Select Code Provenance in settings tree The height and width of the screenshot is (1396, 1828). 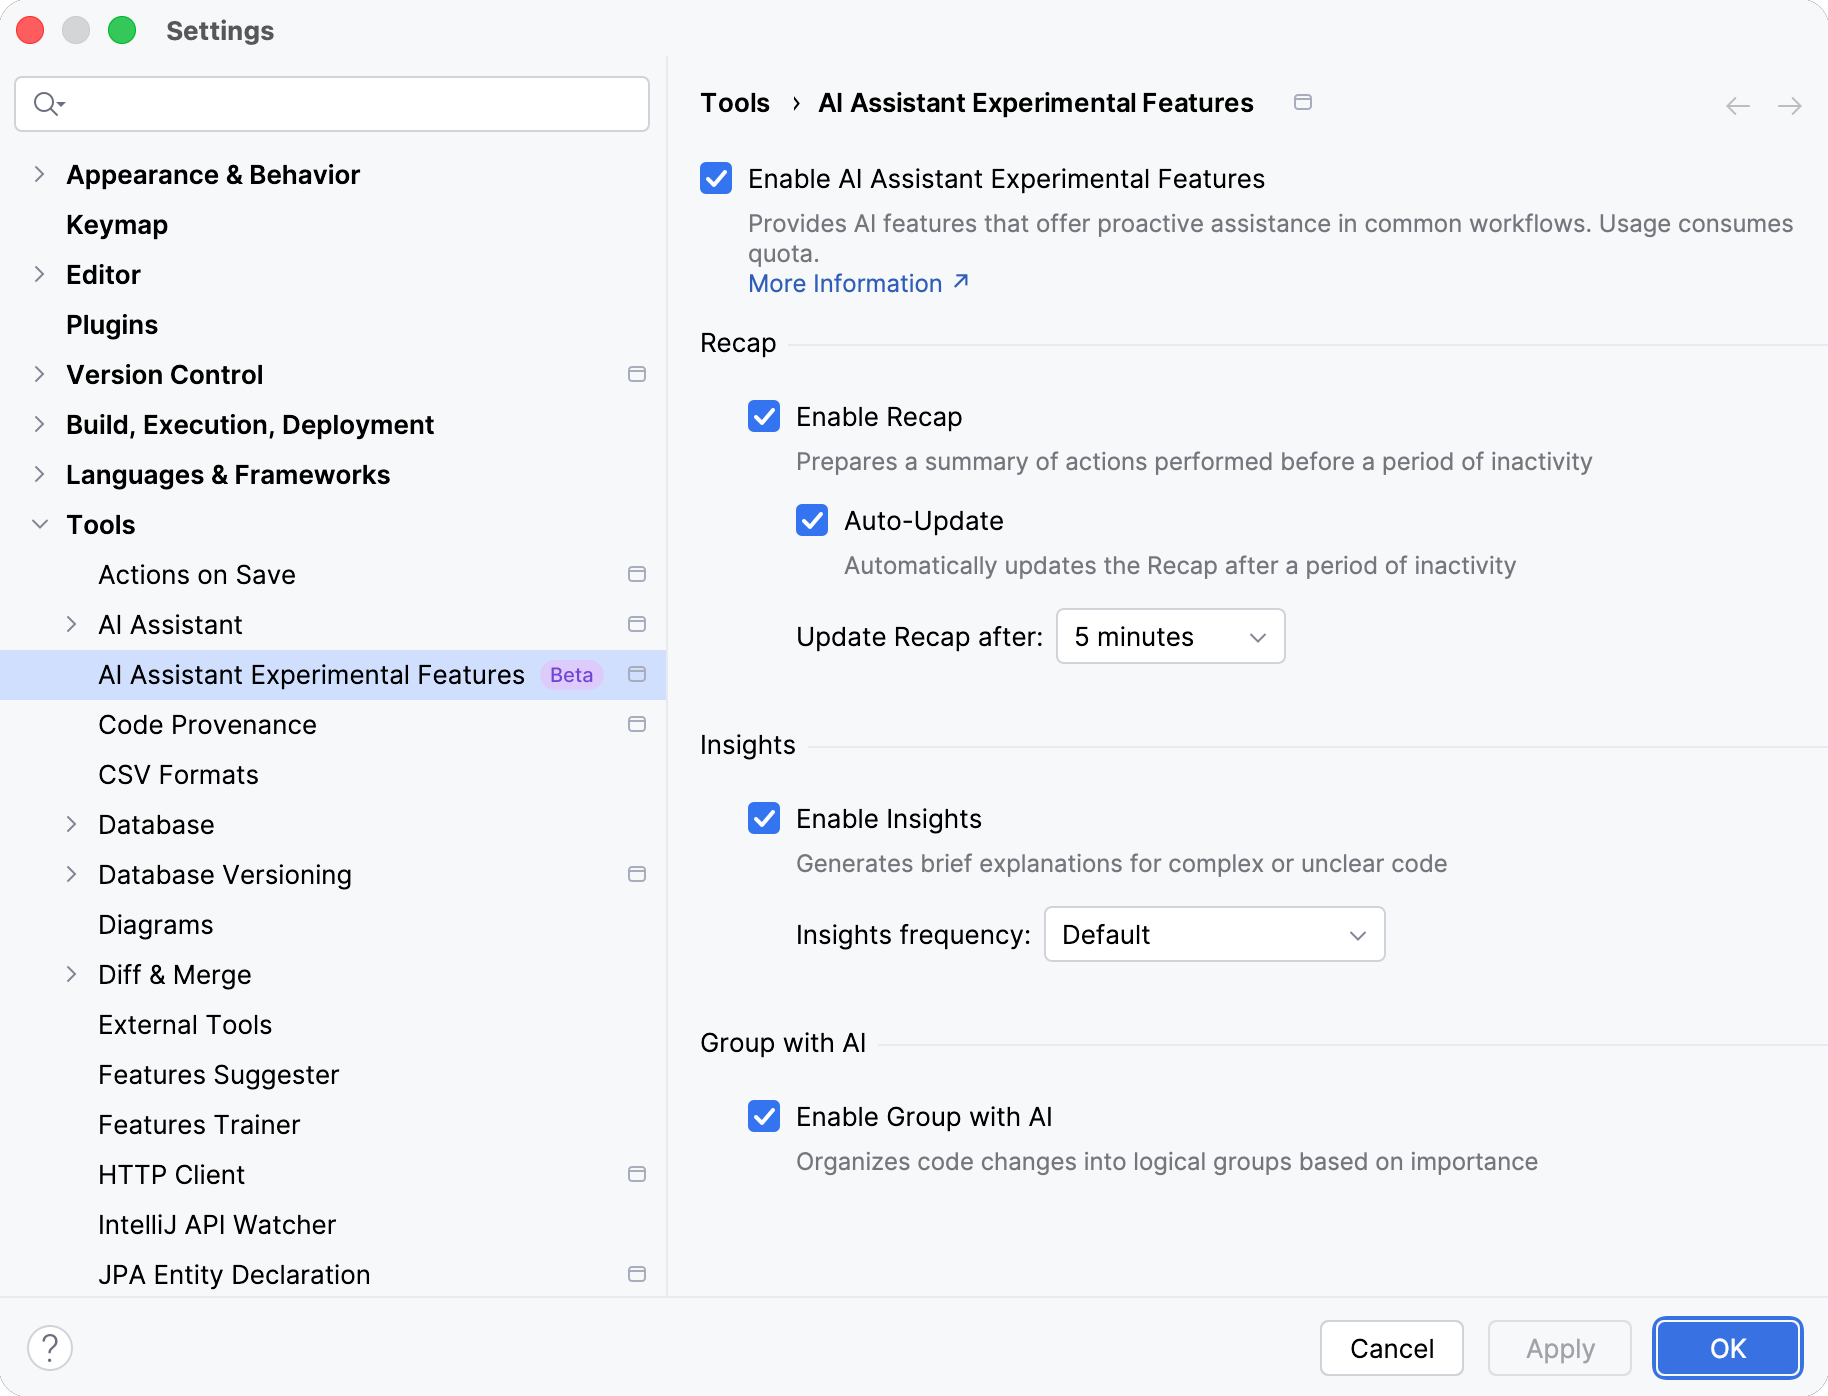point(207,725)
